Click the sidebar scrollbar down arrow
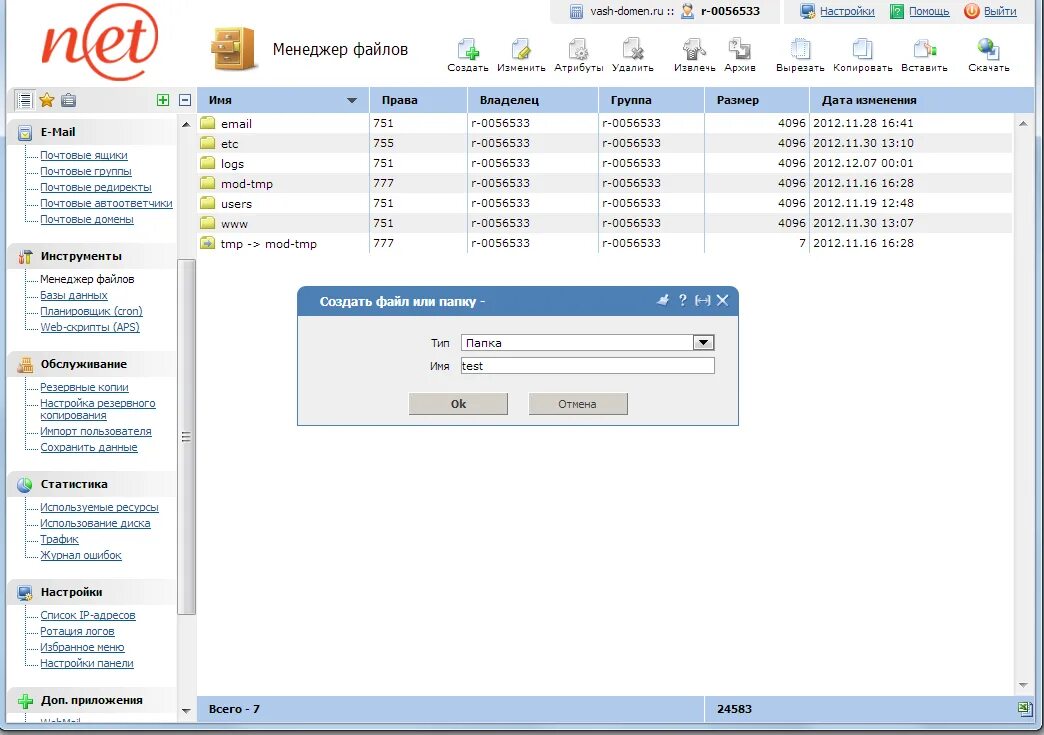Image resolution: width=1044 pixels, height=735 pixels. [186, 710]
